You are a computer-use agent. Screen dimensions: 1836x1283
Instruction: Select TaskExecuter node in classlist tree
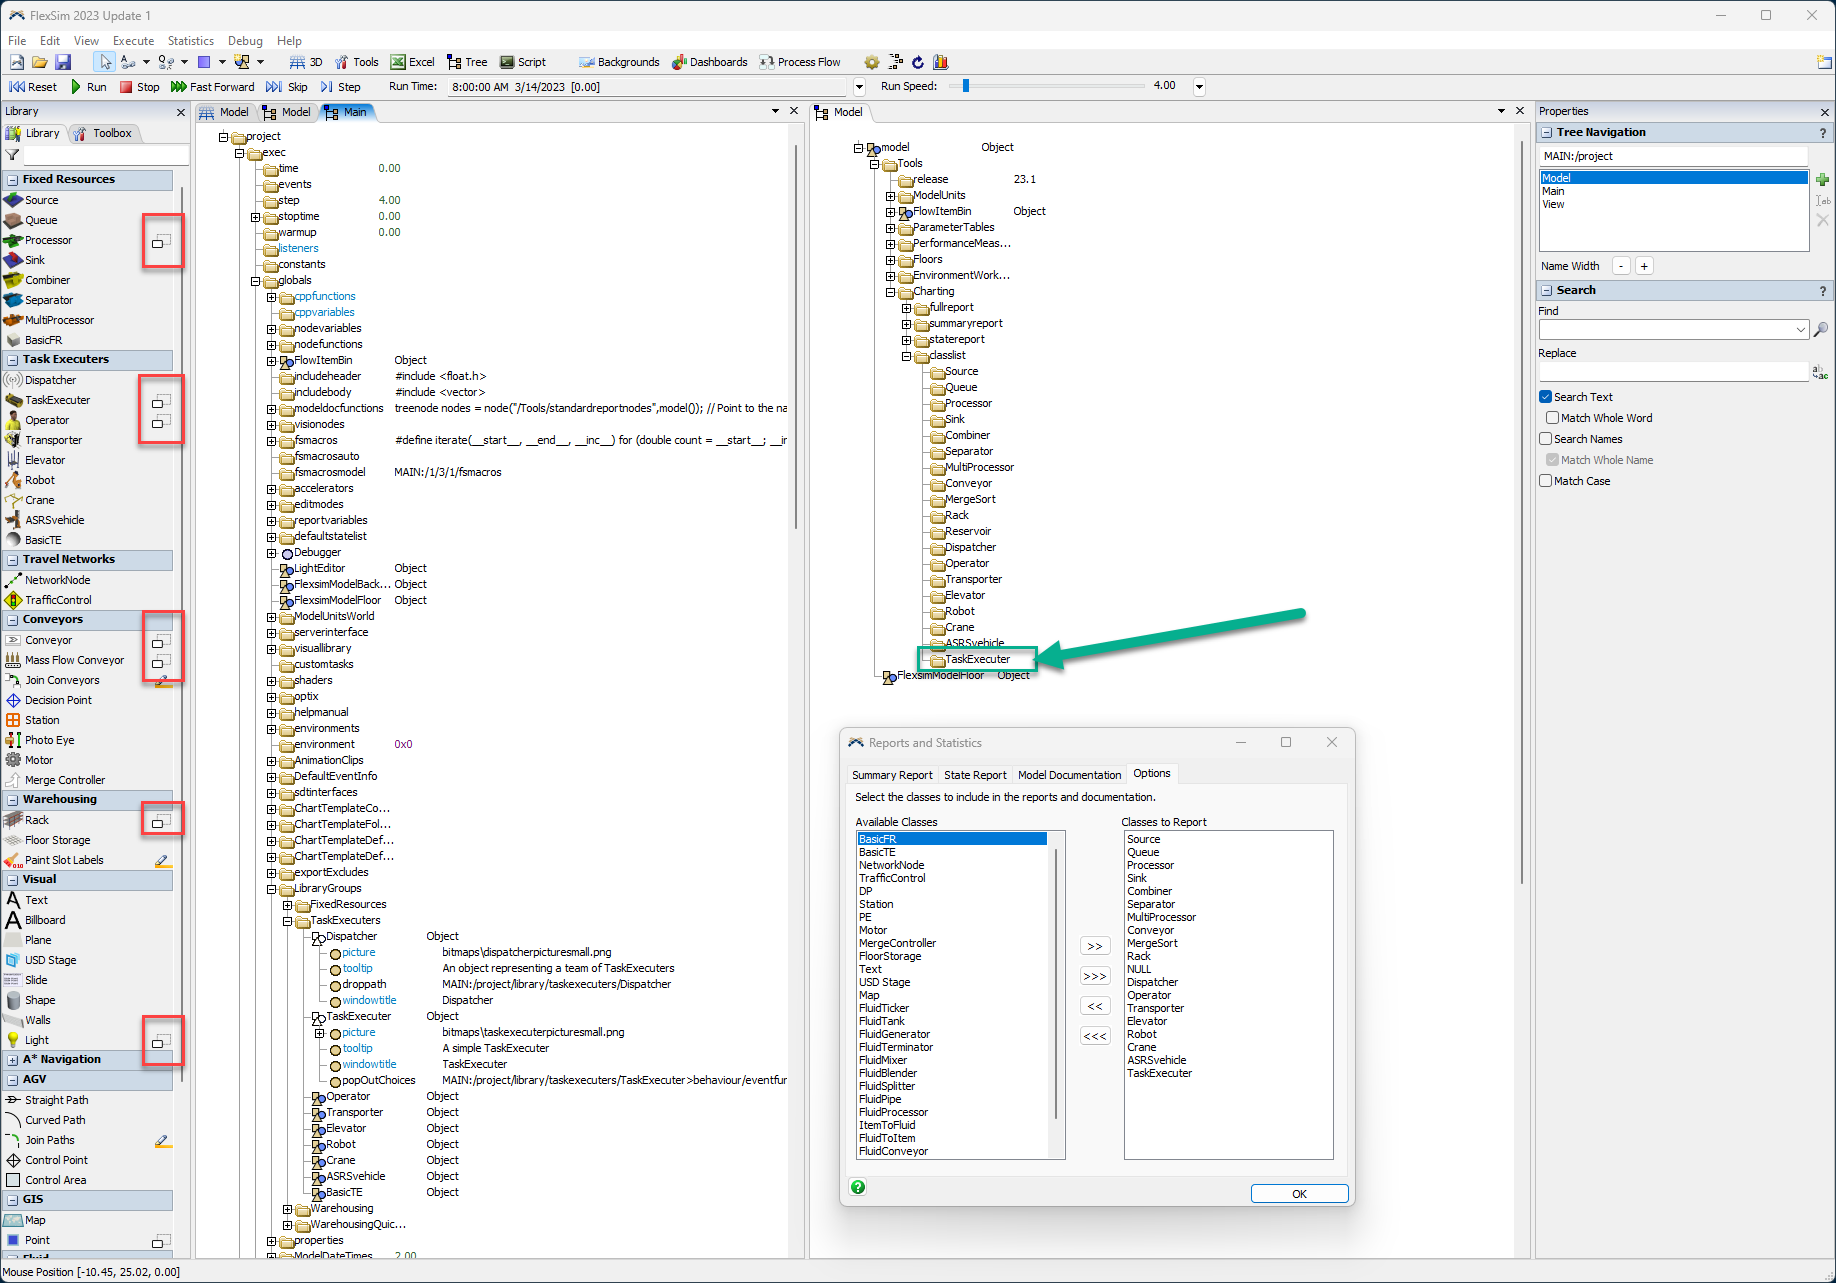(x=977, y=659)
